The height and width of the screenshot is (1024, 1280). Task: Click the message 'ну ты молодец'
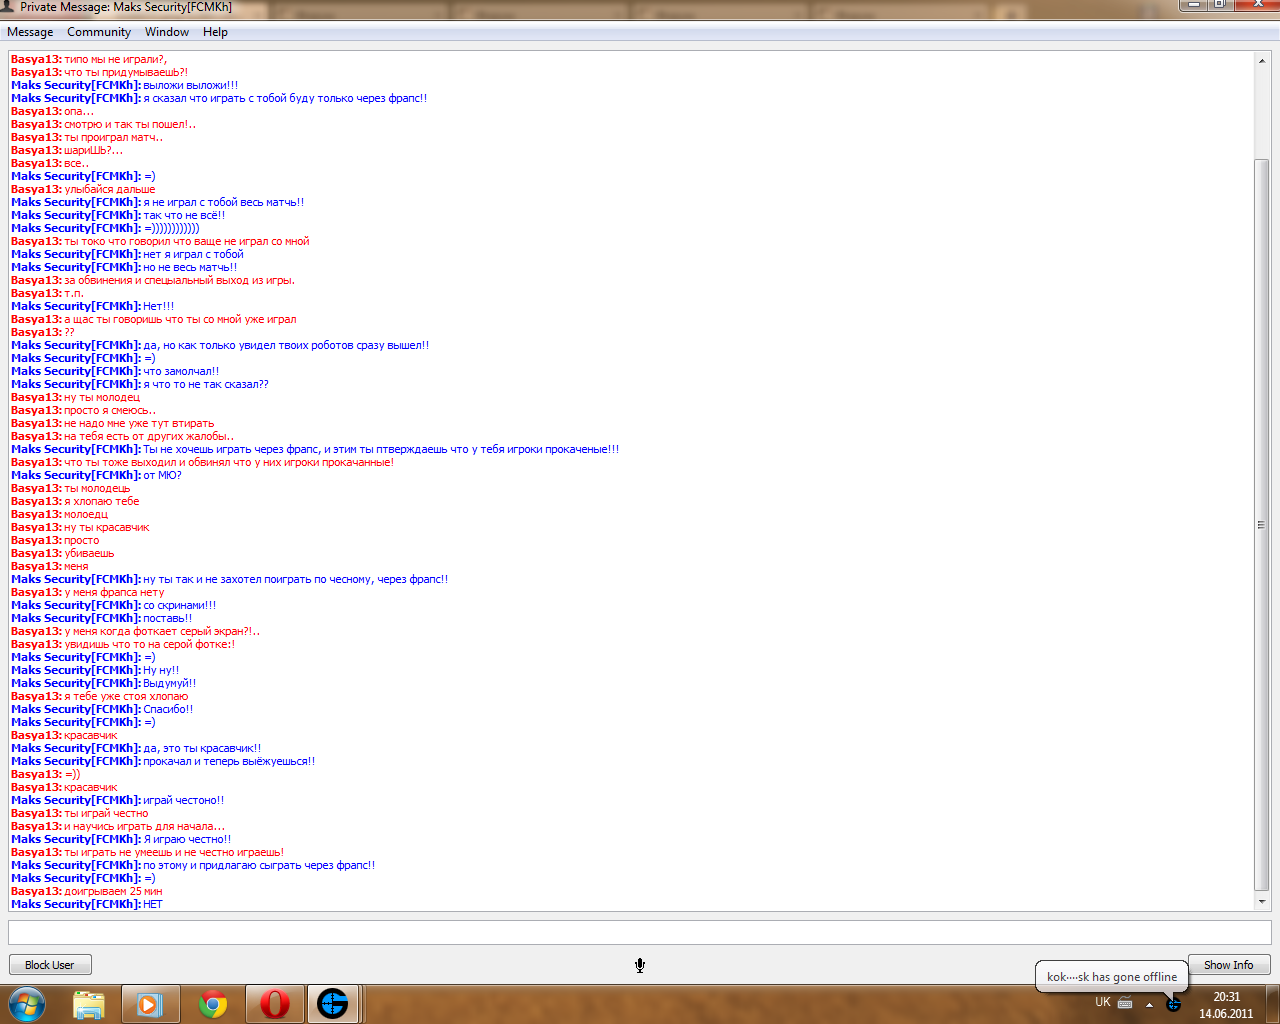coord(102,397)
